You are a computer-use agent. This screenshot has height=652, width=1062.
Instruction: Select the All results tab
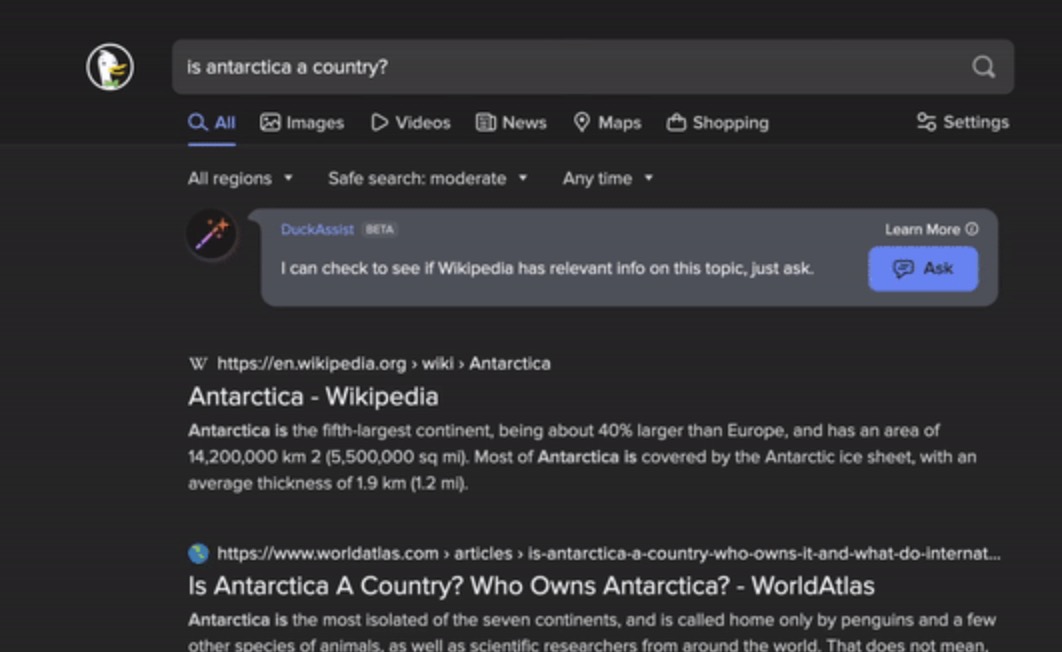[x=212, y=123]
